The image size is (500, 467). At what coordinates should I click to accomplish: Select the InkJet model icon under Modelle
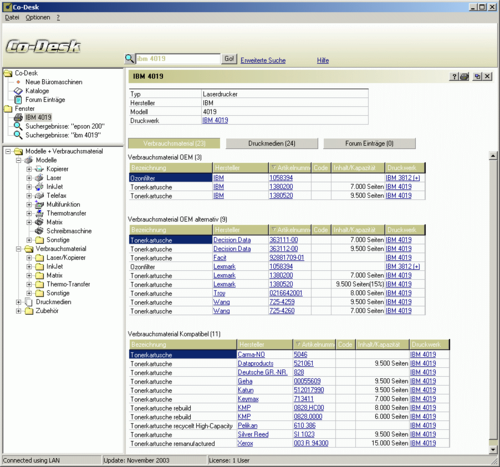39,187
